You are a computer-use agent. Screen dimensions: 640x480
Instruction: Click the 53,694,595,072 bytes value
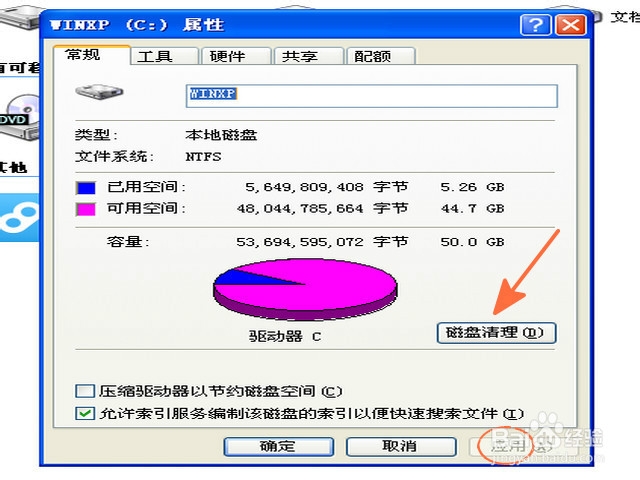(x=300, y=242)
